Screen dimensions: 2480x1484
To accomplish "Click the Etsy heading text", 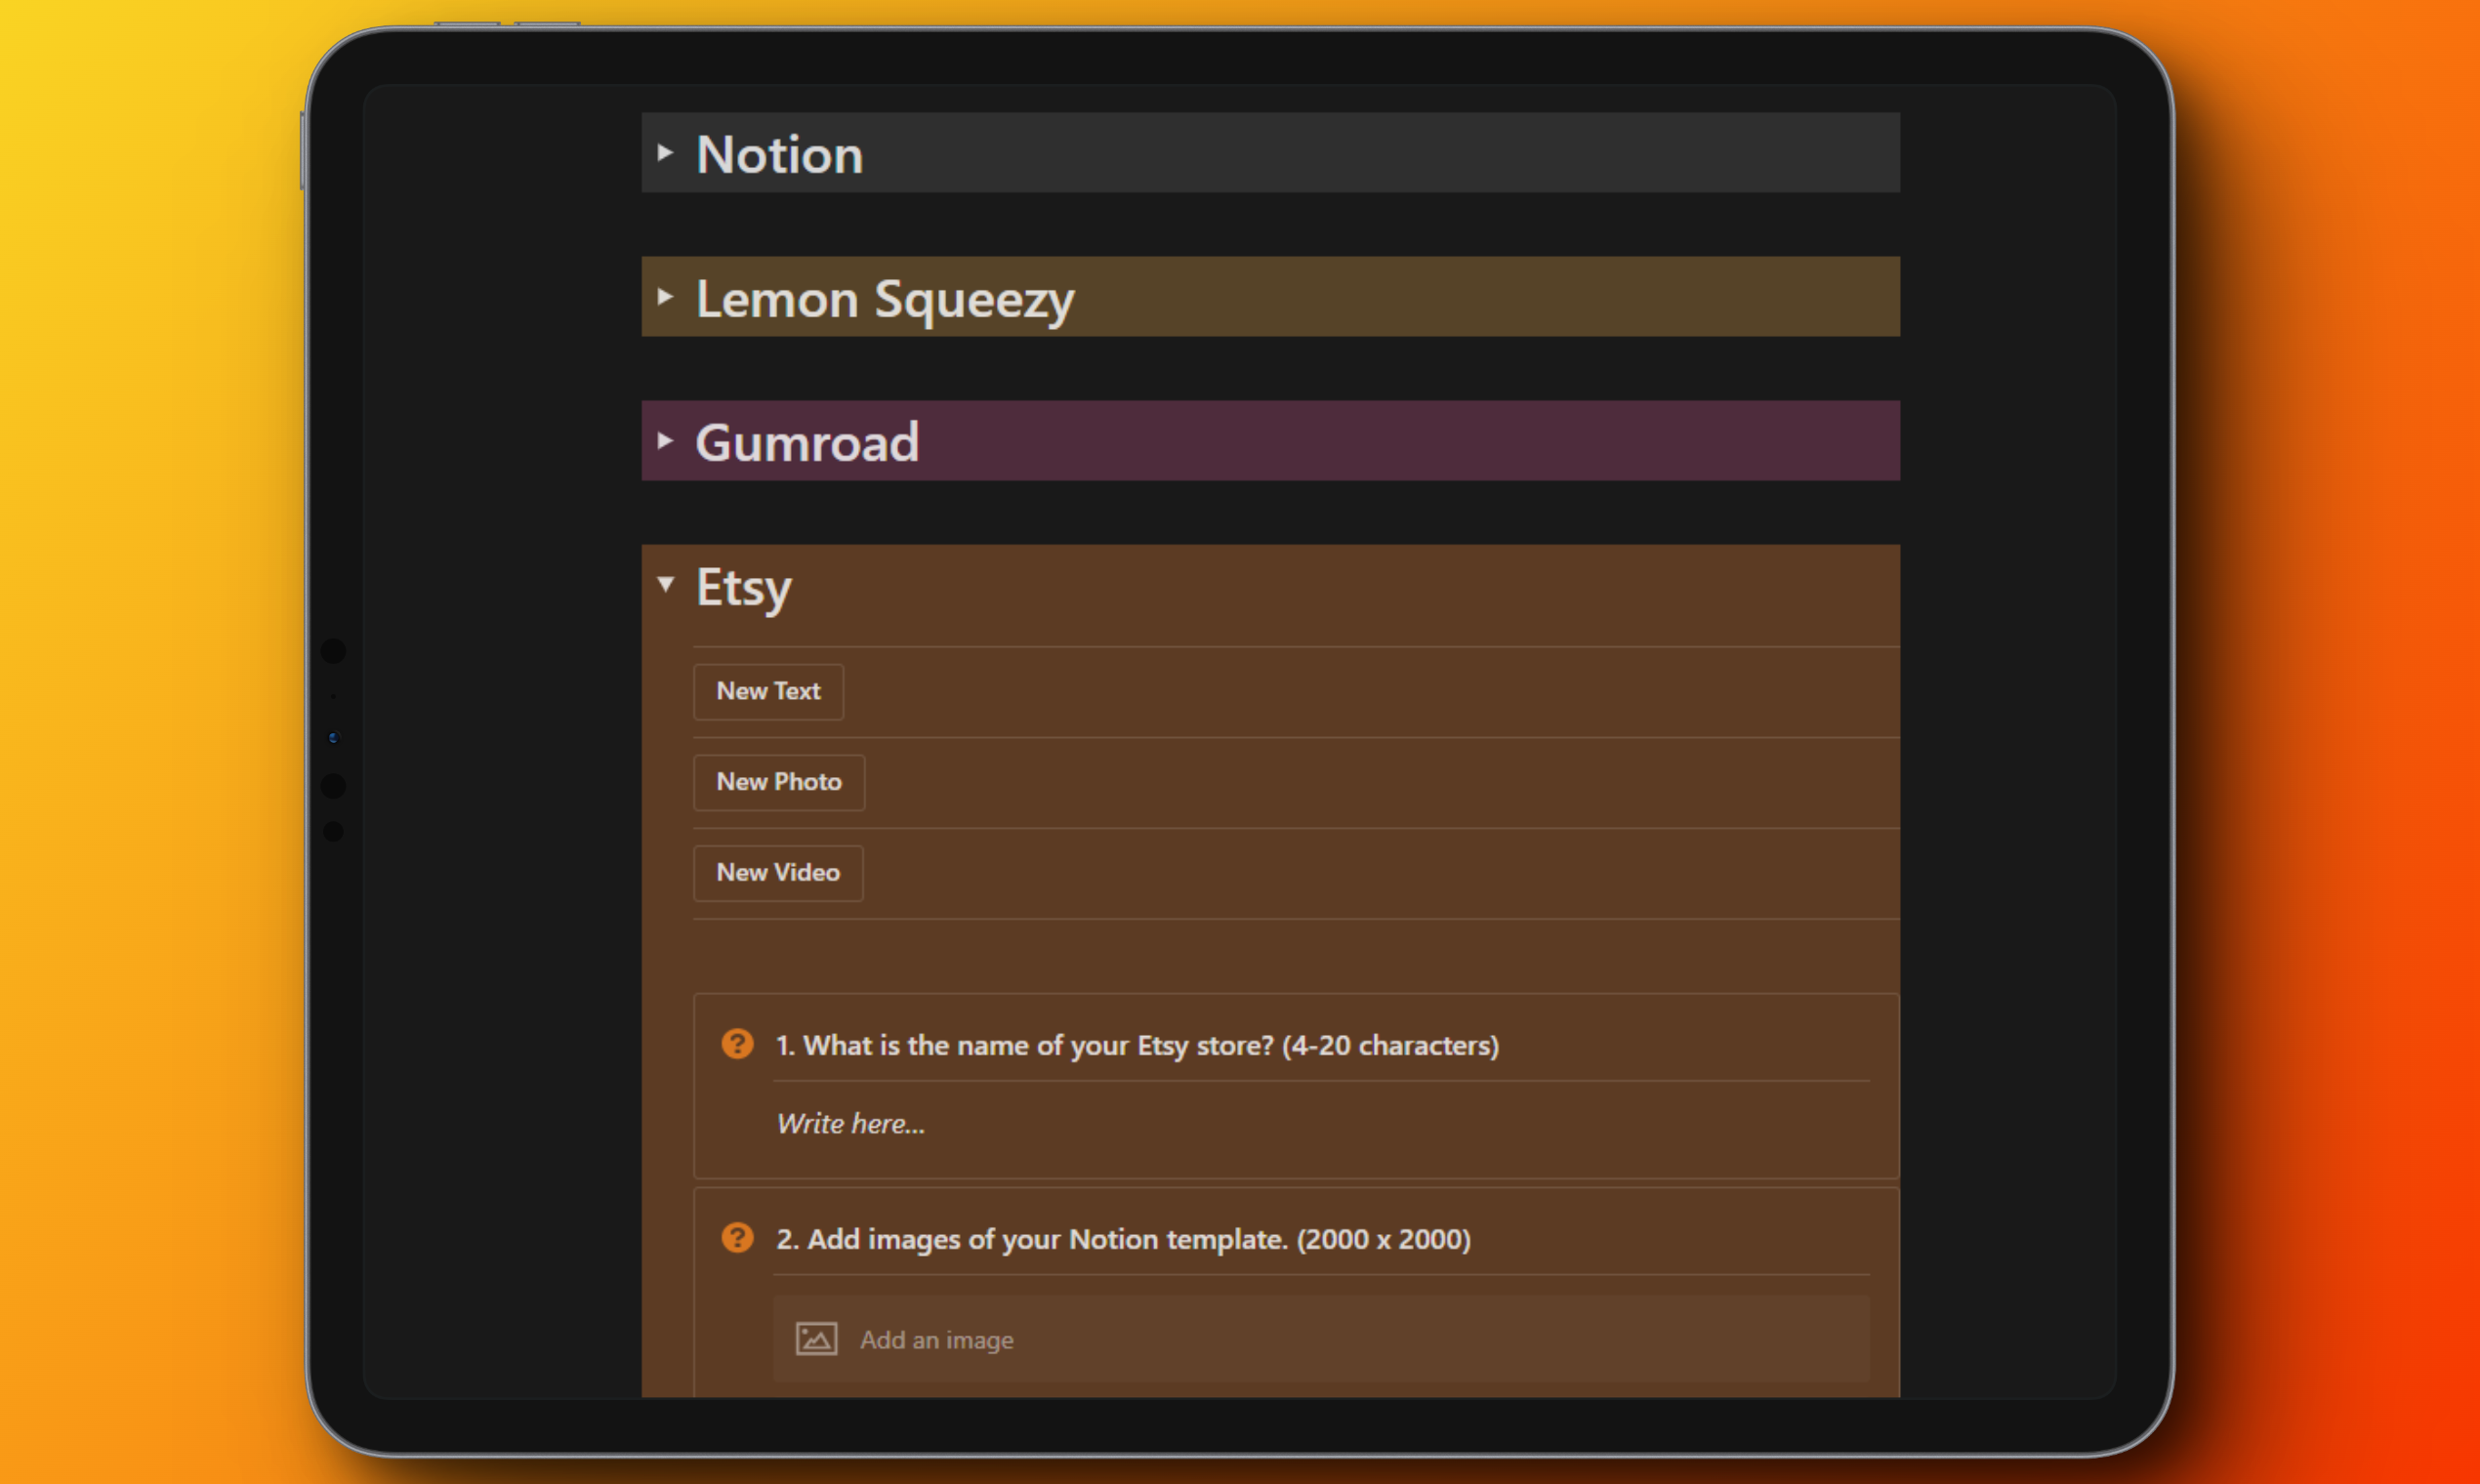I will 743,587.
